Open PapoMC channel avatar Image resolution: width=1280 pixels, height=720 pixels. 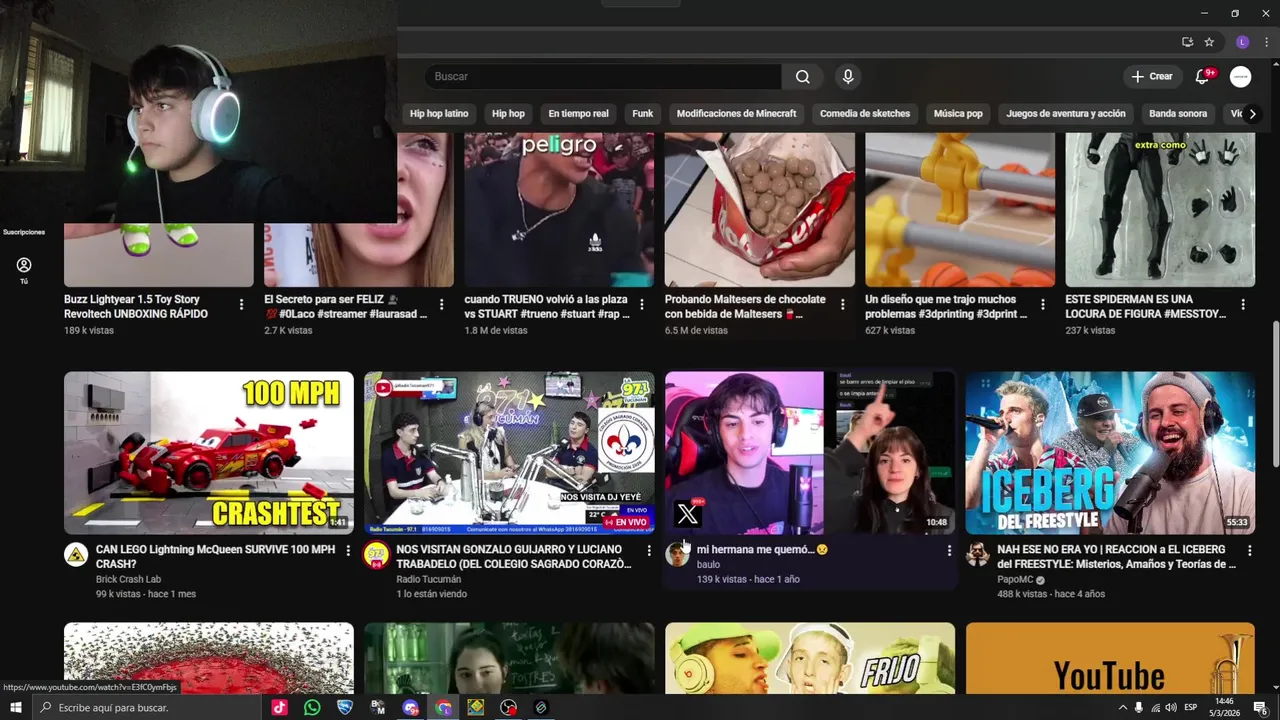977,555
